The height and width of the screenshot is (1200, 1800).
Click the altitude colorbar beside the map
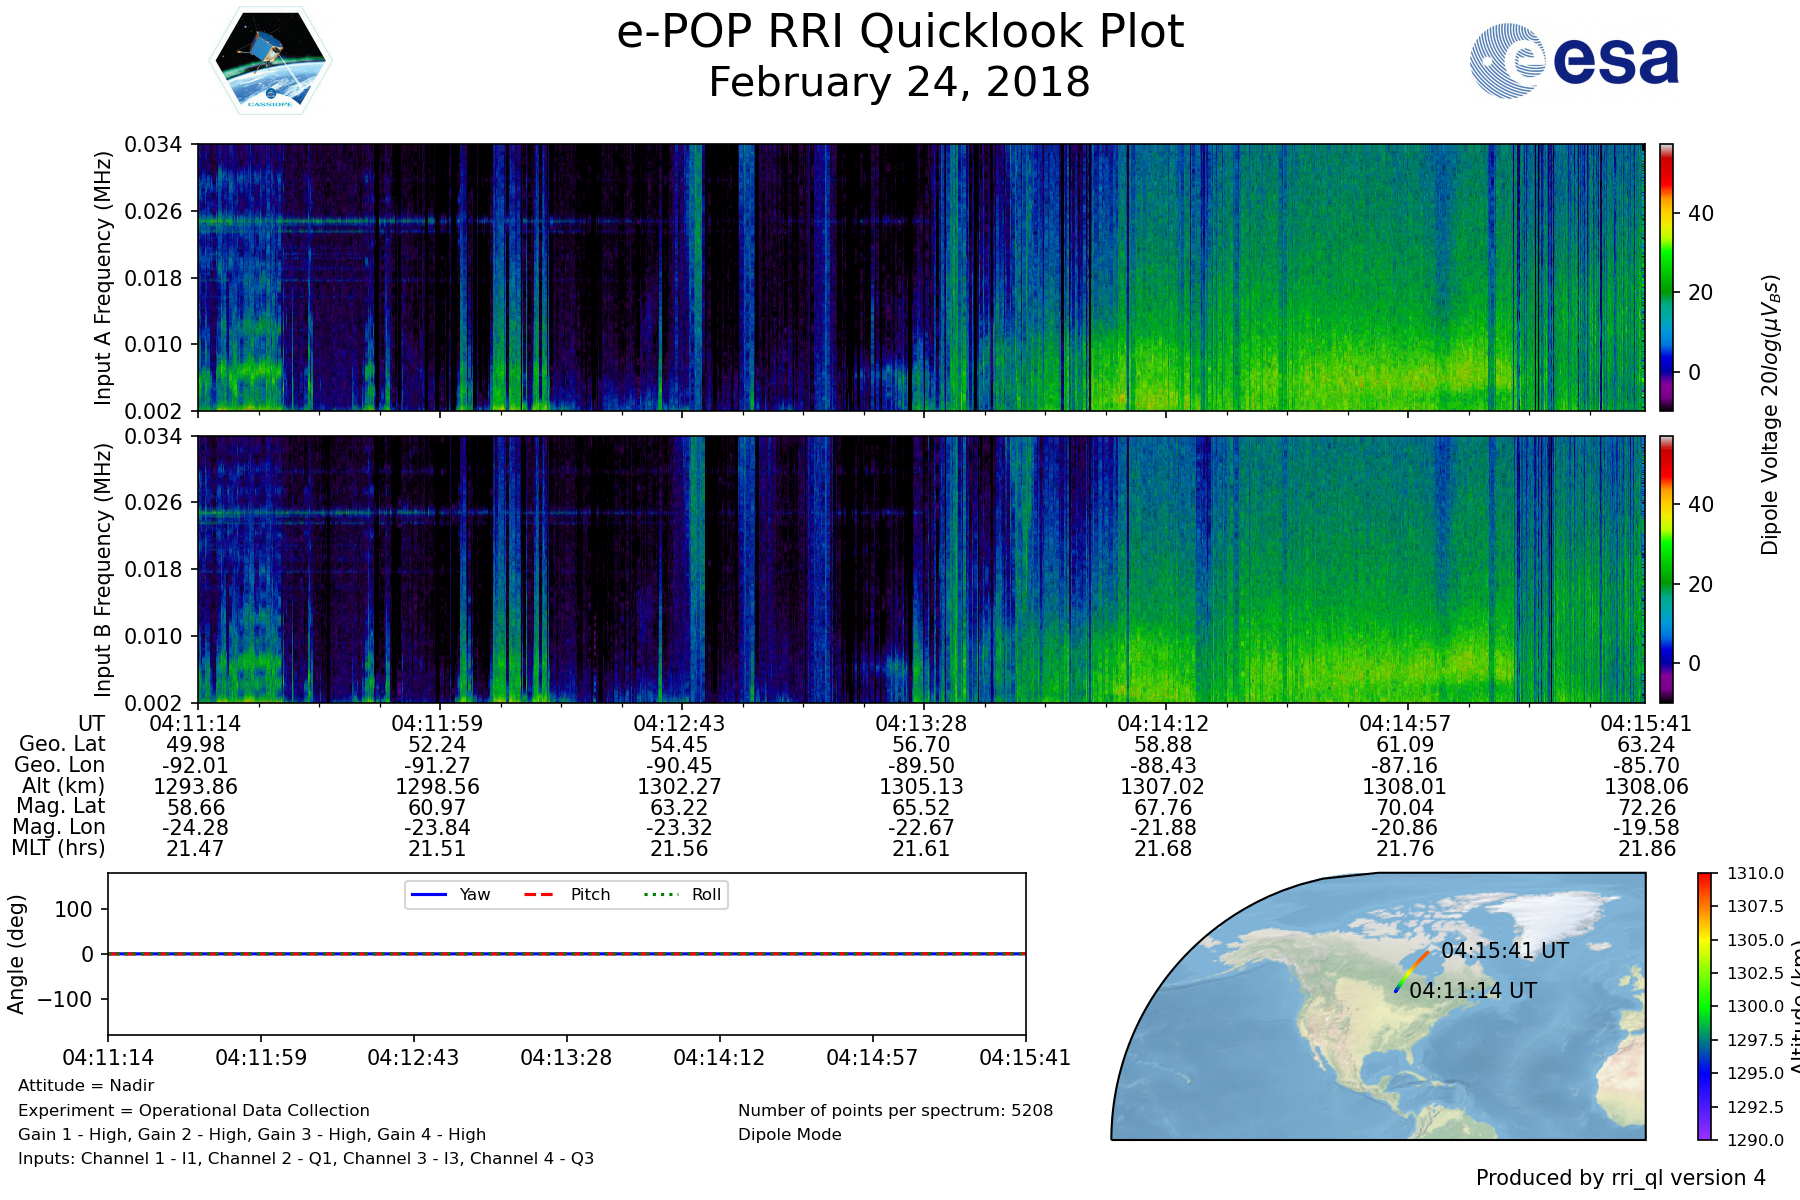[1704, 1006]
